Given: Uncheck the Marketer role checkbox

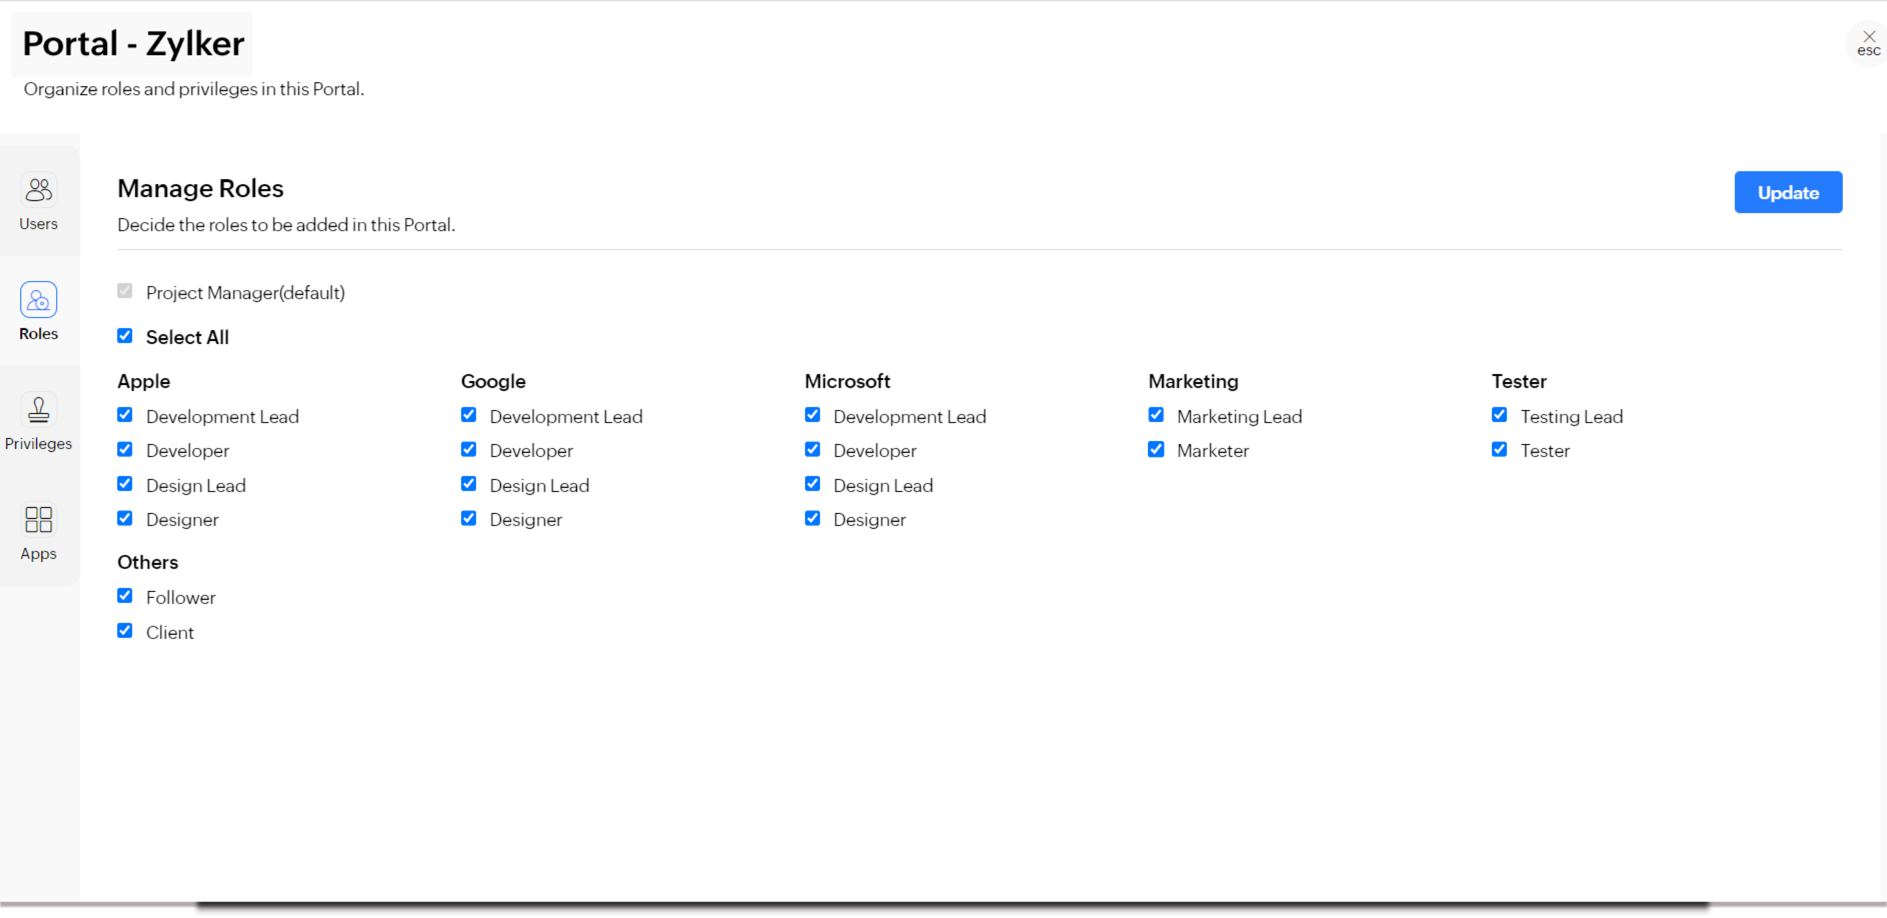Looking at the screenshot, I should [x=1156, y=450].
